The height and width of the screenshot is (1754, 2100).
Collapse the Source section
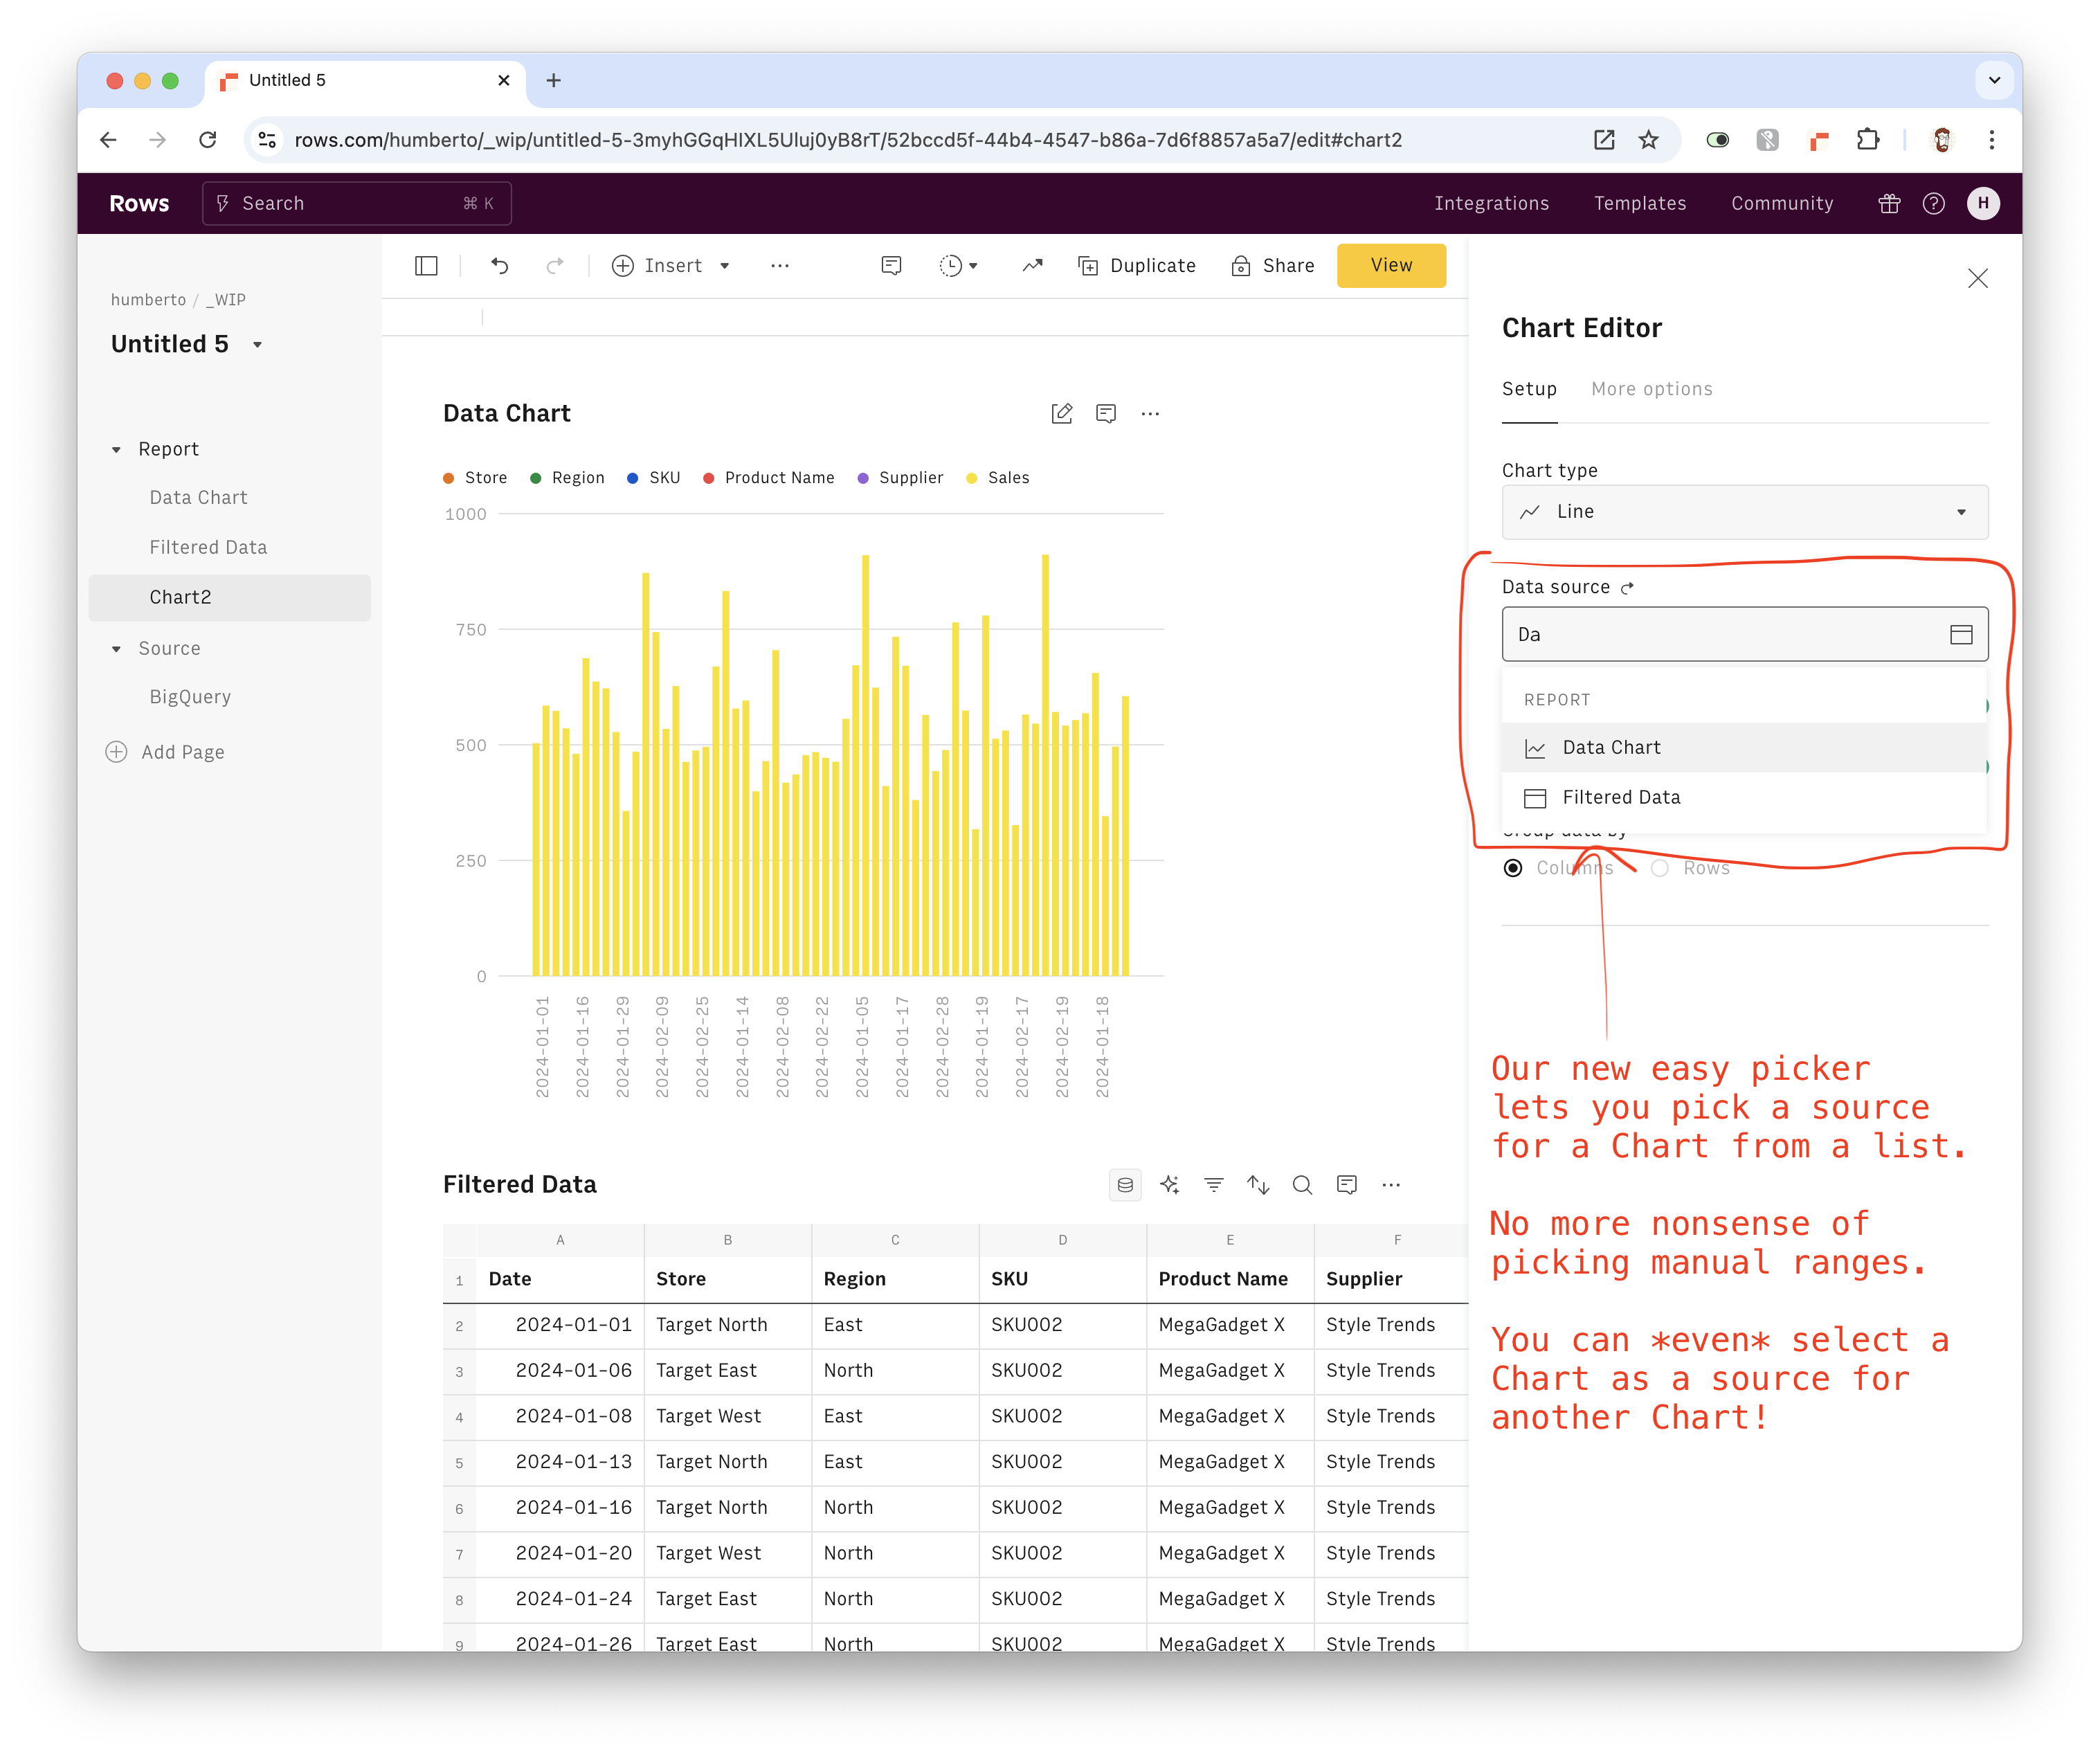(x=116, y=649)
